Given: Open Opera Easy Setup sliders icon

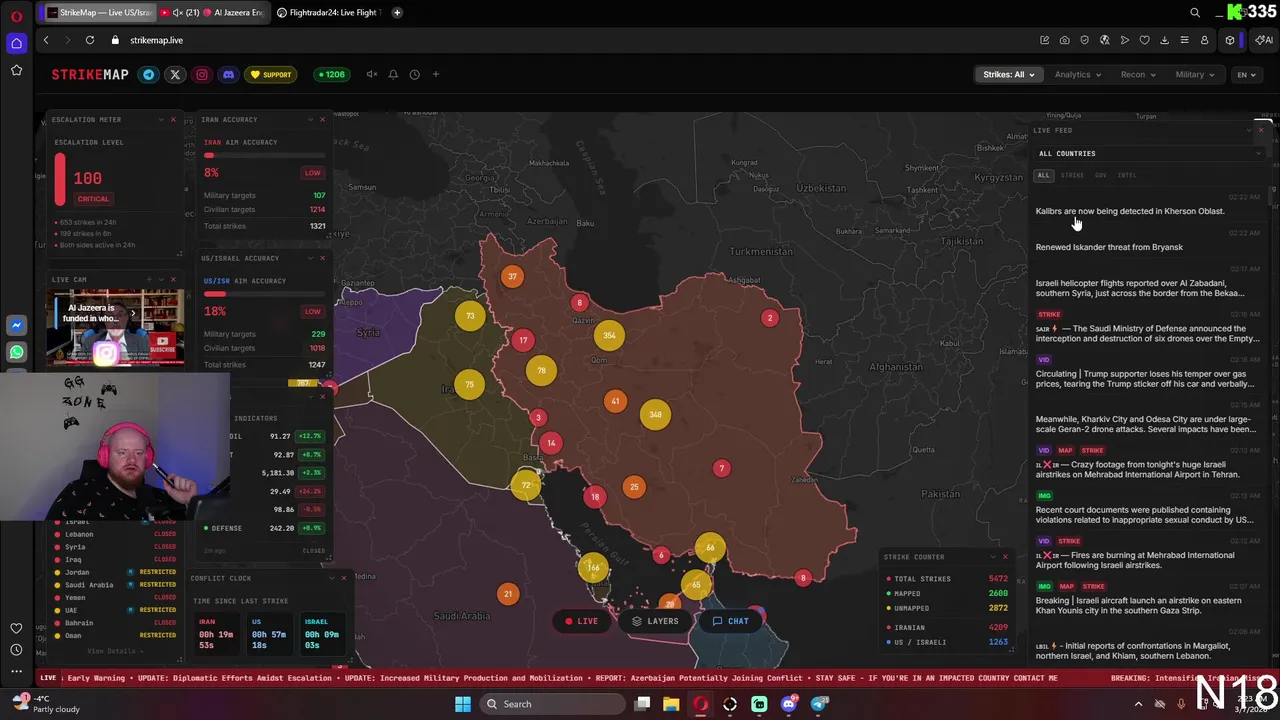Looking at the screenshot, I should coord(1184,40).
